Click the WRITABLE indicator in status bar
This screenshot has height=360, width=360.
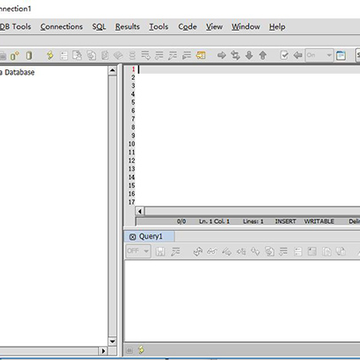pos(319,221)
